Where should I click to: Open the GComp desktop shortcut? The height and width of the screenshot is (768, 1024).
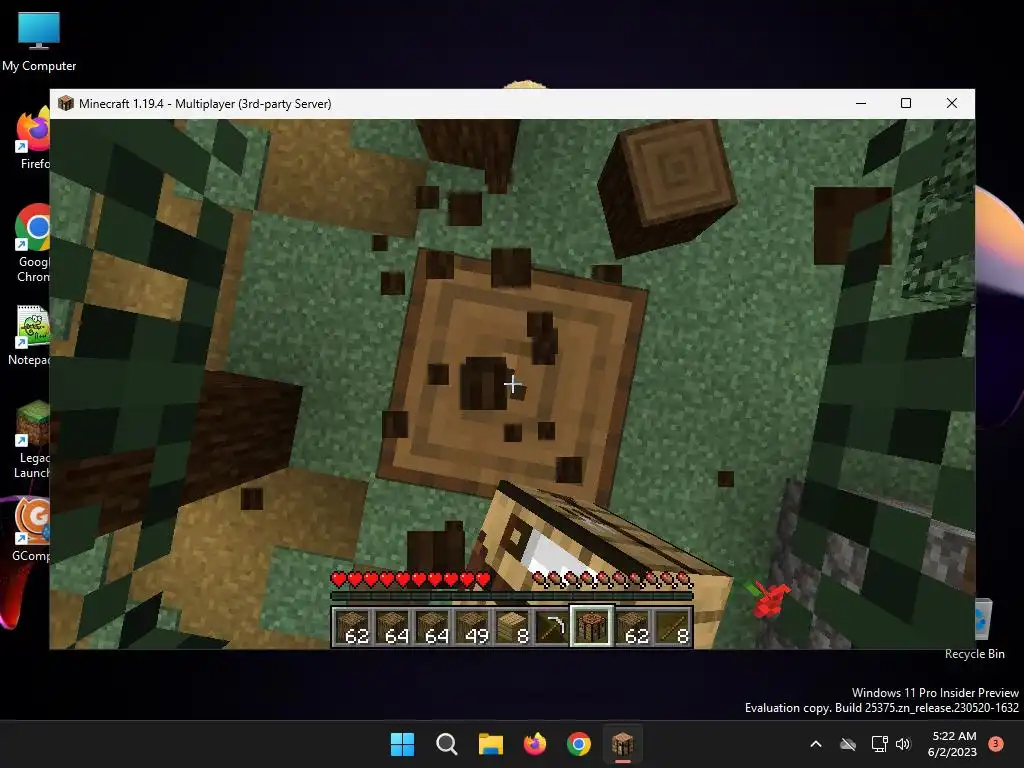click(x=31, y=530)
